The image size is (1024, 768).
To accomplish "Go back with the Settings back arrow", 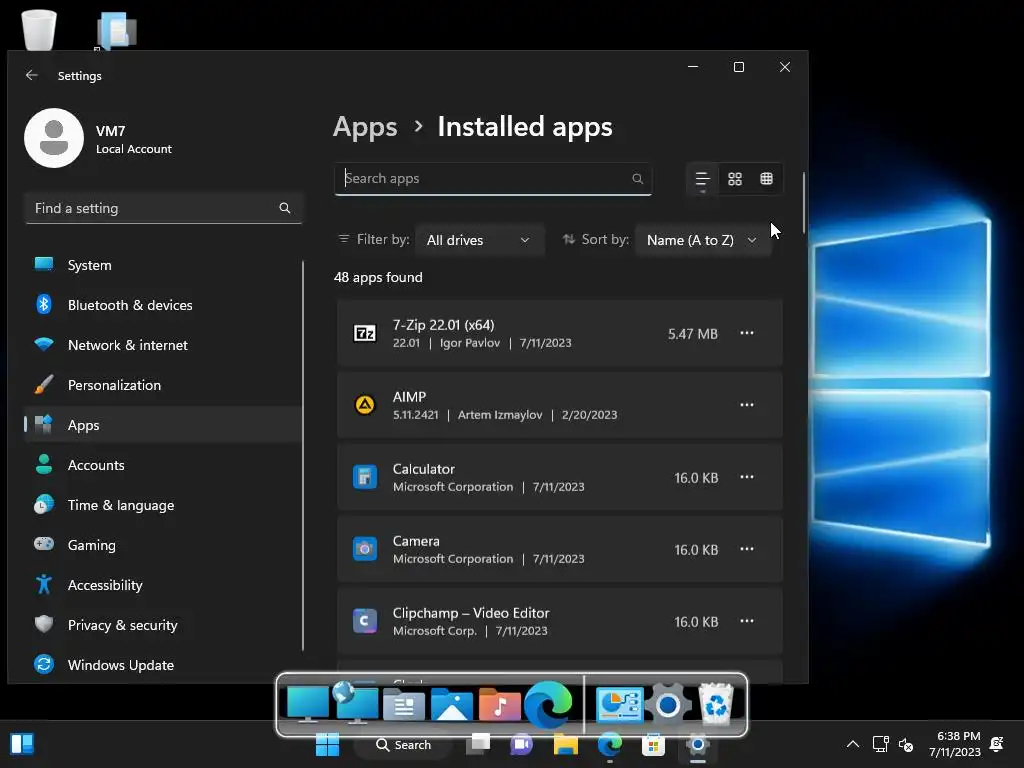I will point(31,75).
